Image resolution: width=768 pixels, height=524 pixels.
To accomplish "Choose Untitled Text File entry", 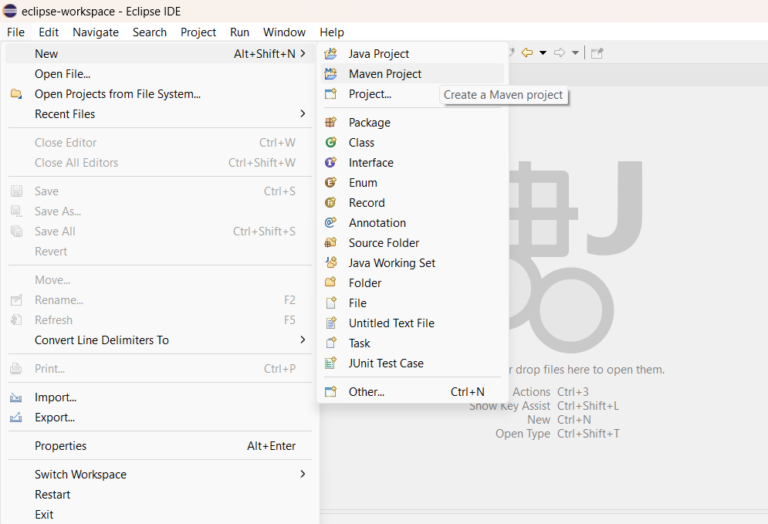I will point(412,323).
